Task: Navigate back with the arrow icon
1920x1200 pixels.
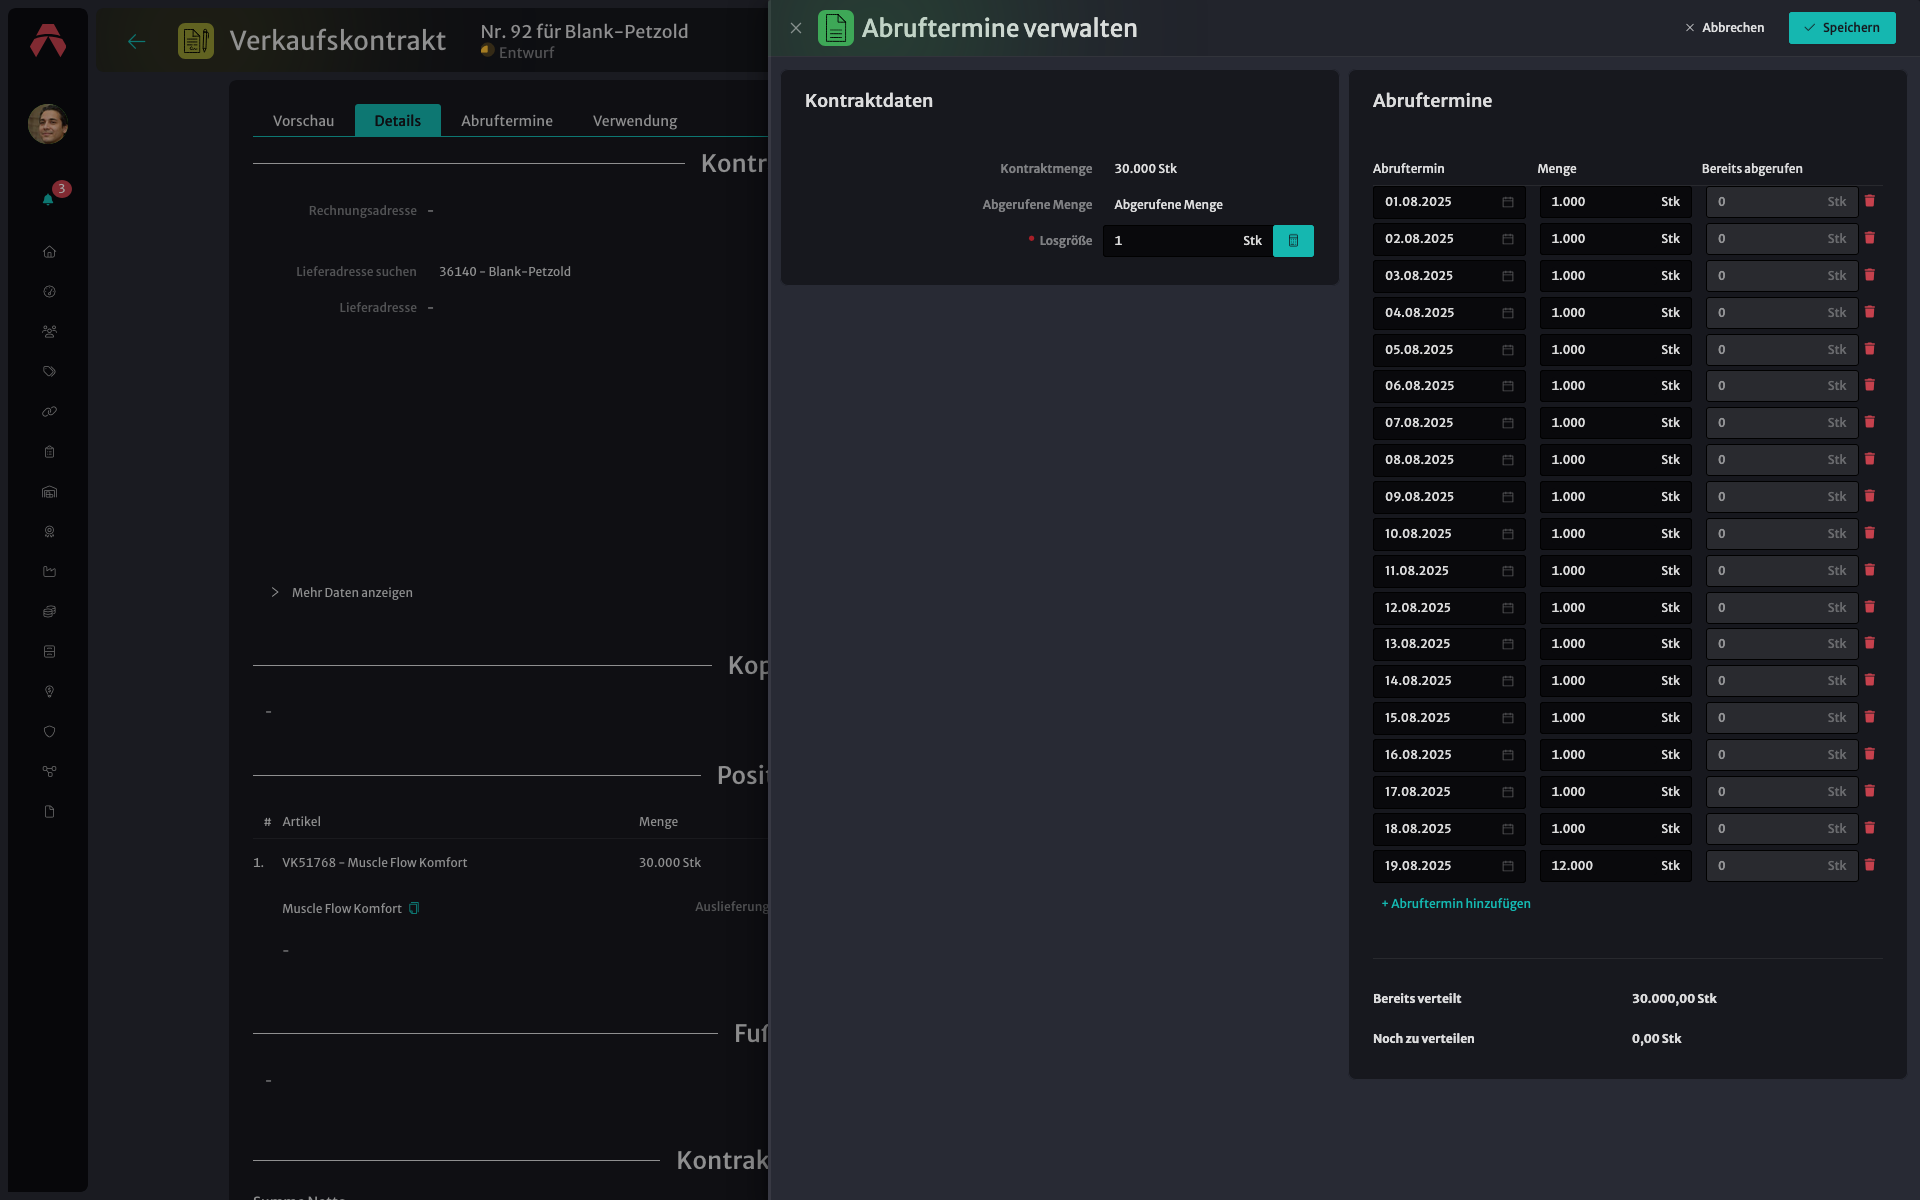Action: [137, 41]
